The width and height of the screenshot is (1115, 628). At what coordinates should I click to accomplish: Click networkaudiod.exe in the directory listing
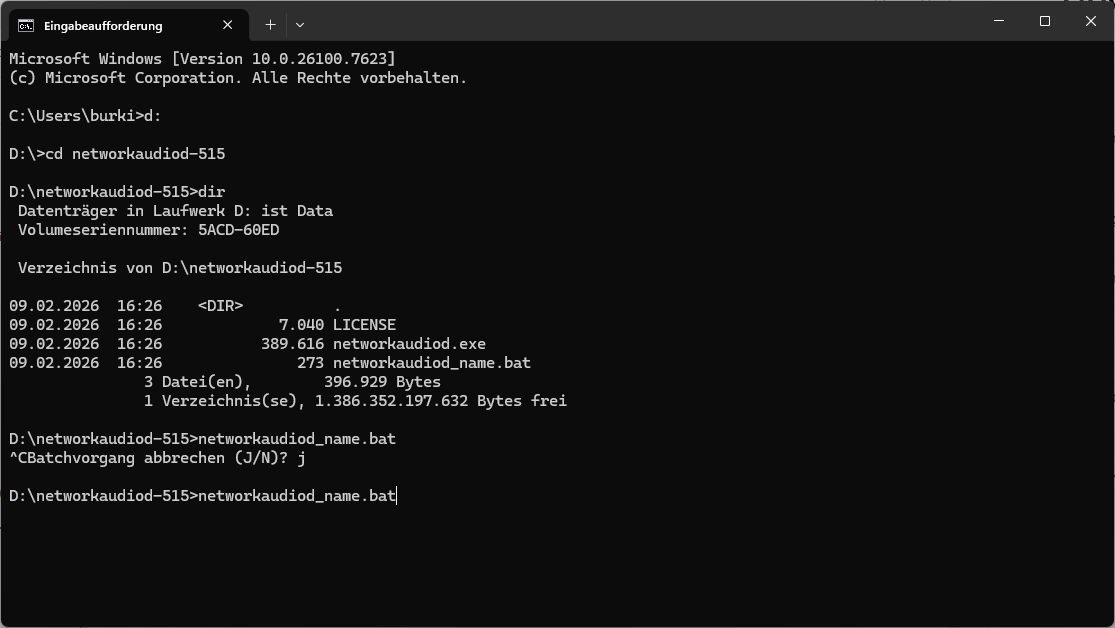point(409,344)
